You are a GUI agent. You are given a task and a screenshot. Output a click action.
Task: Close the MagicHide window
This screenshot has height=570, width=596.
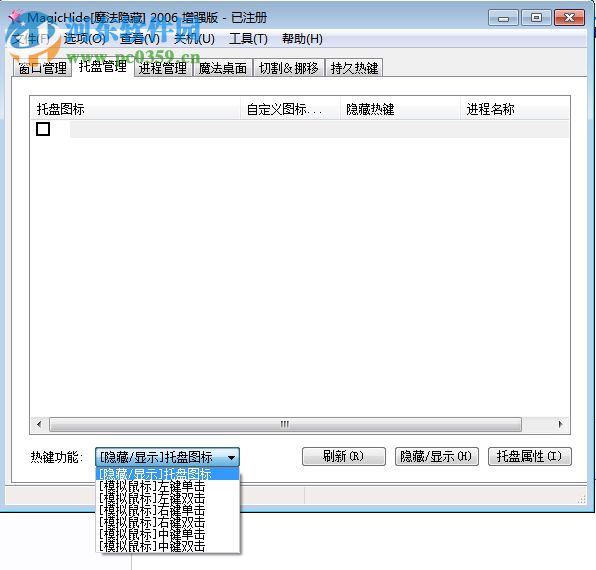tap(569, 18)
